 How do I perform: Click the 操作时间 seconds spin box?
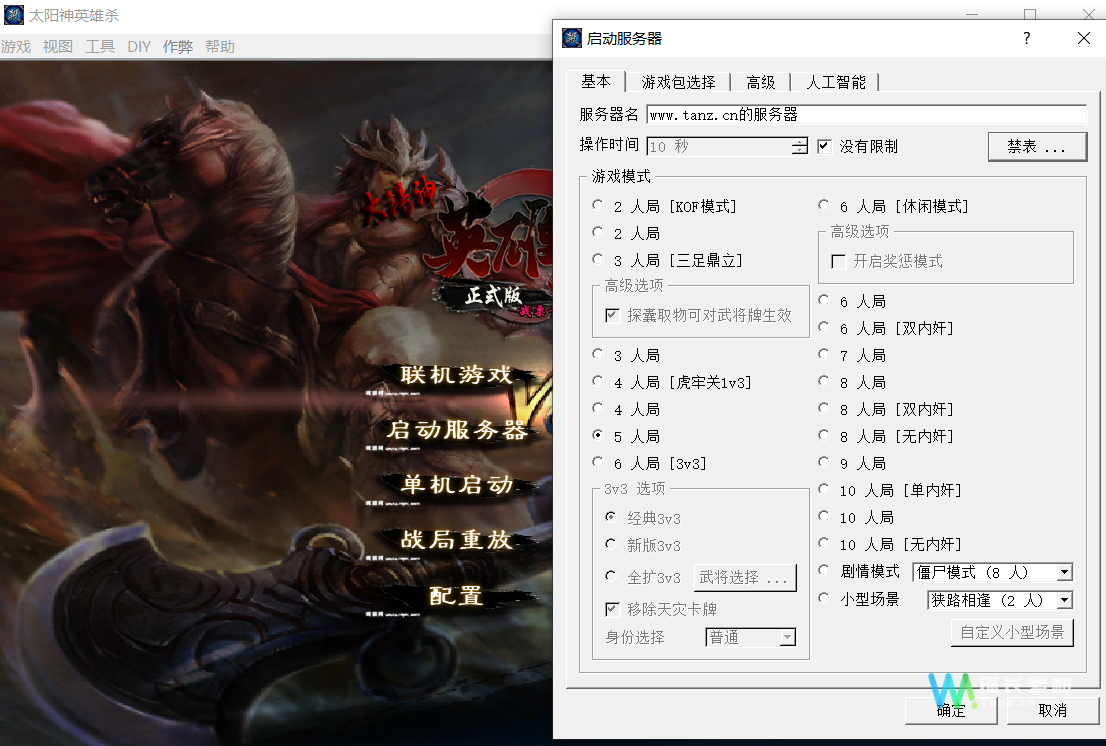pos(727,146)
